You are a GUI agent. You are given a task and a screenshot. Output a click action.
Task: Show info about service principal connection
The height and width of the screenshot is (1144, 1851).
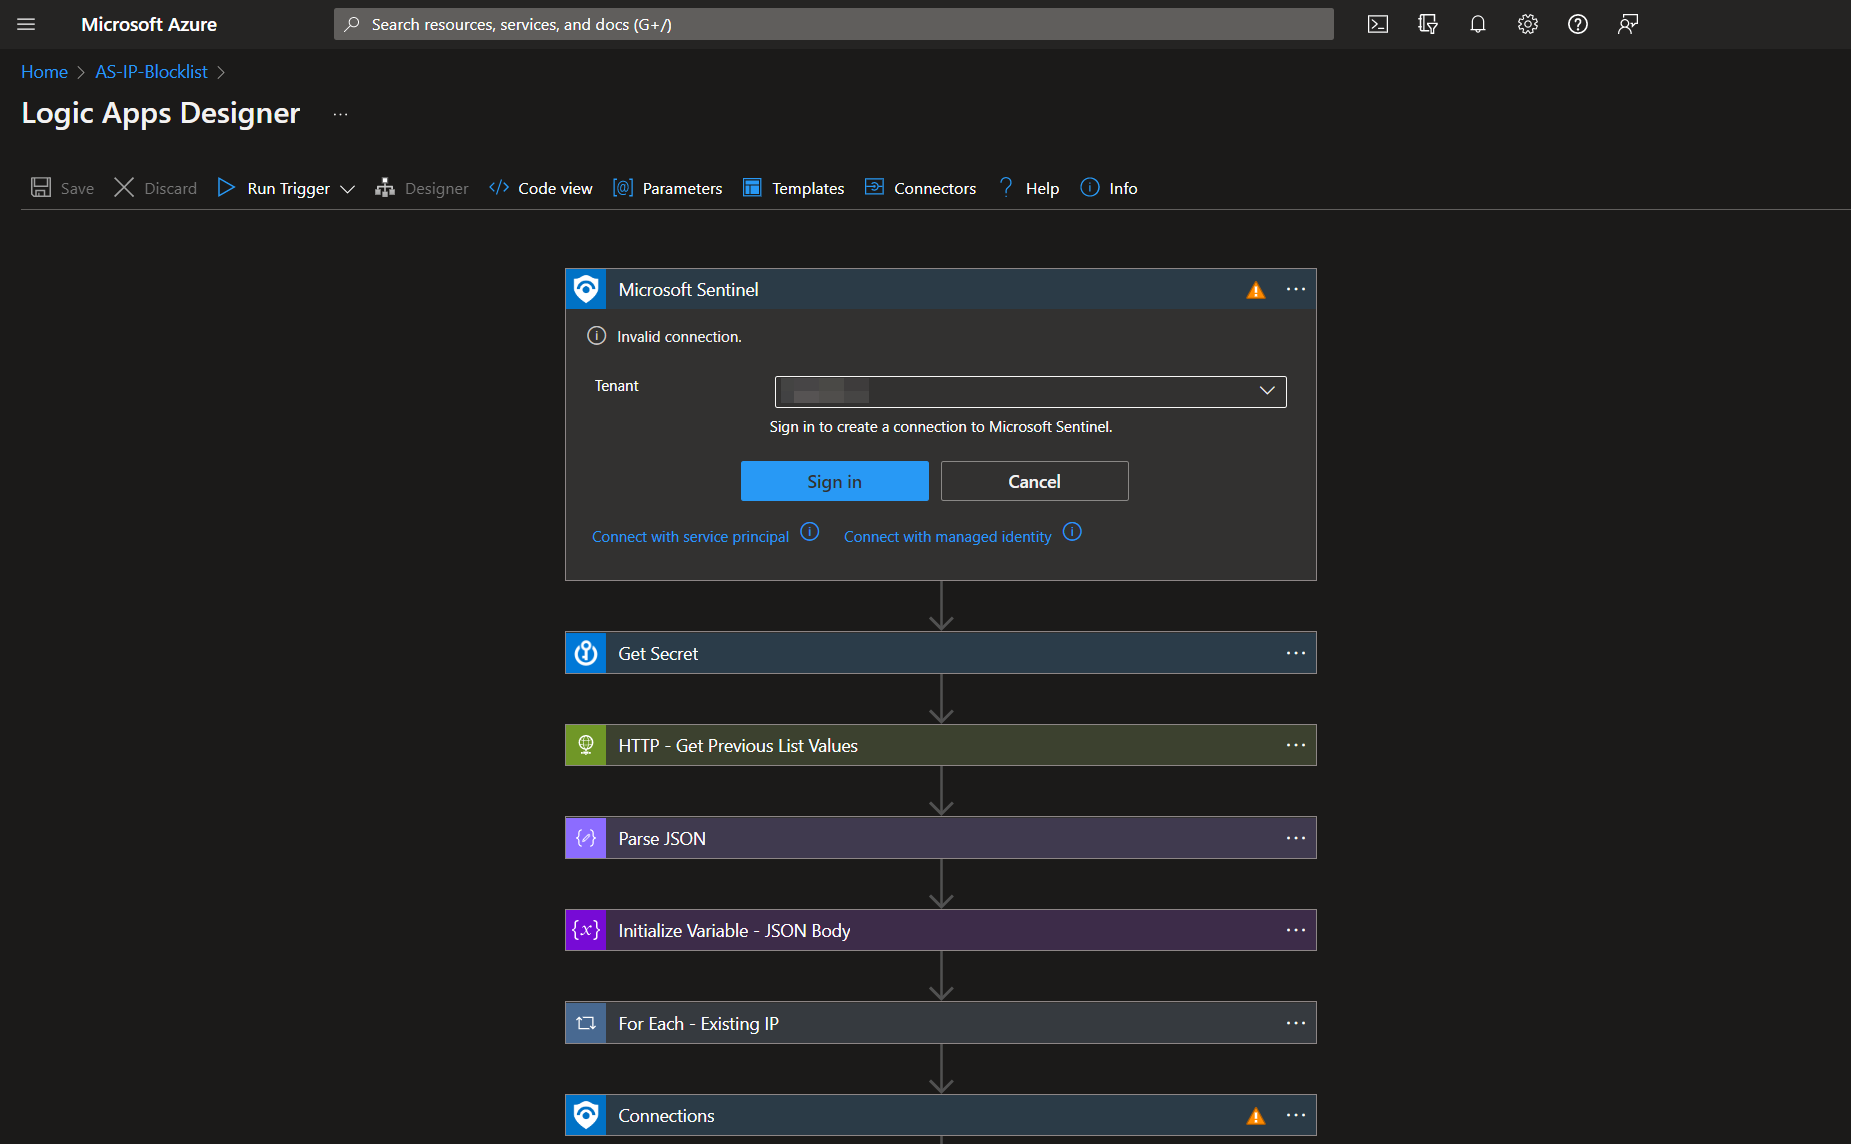[810, 532]
